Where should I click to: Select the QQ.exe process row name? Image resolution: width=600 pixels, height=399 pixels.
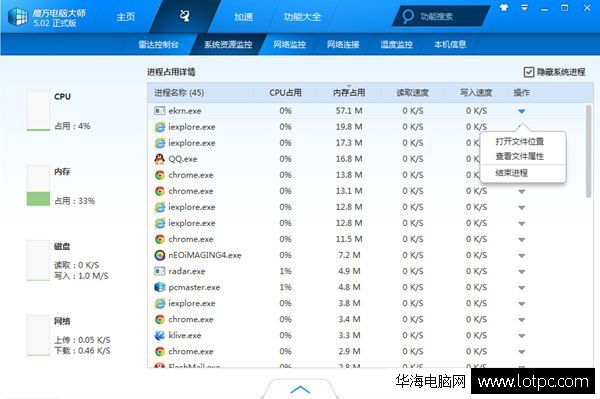click(183, 159)
